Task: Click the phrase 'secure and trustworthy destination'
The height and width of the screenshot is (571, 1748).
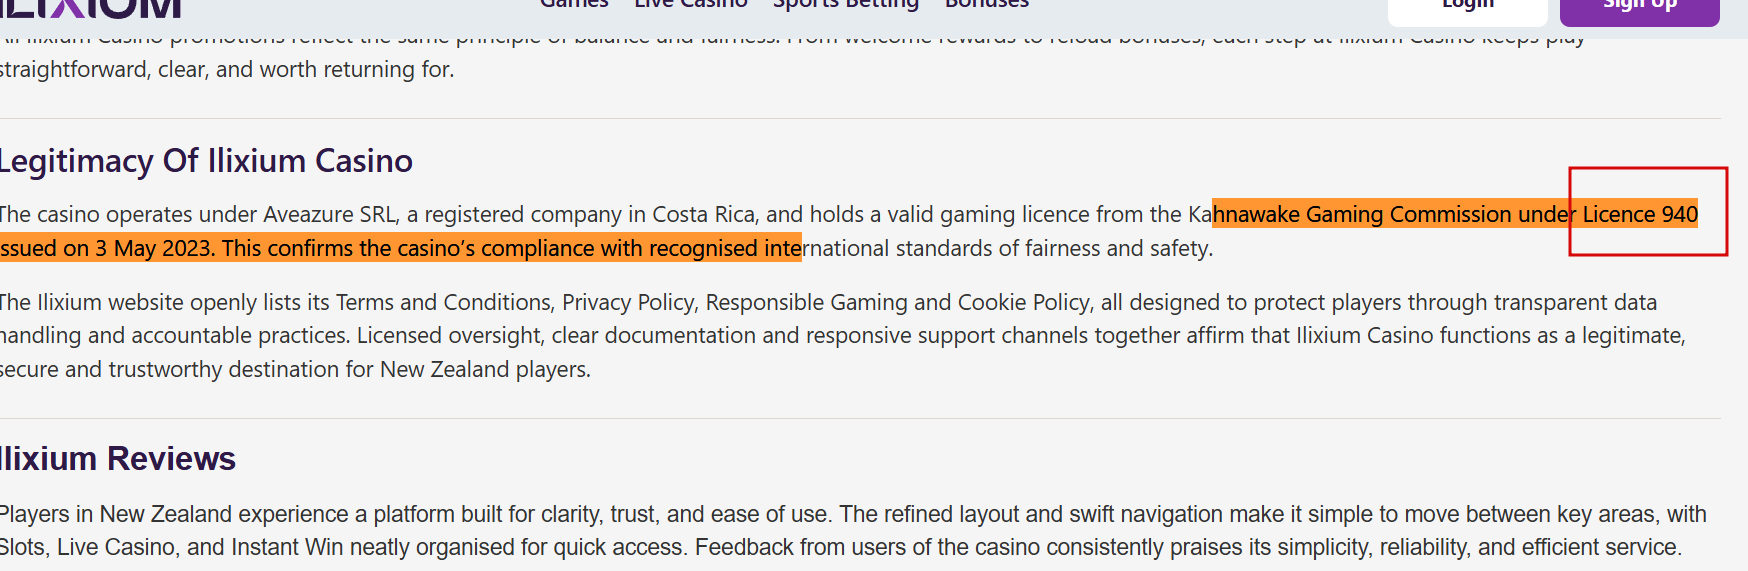Action: (x=170, y=370)
